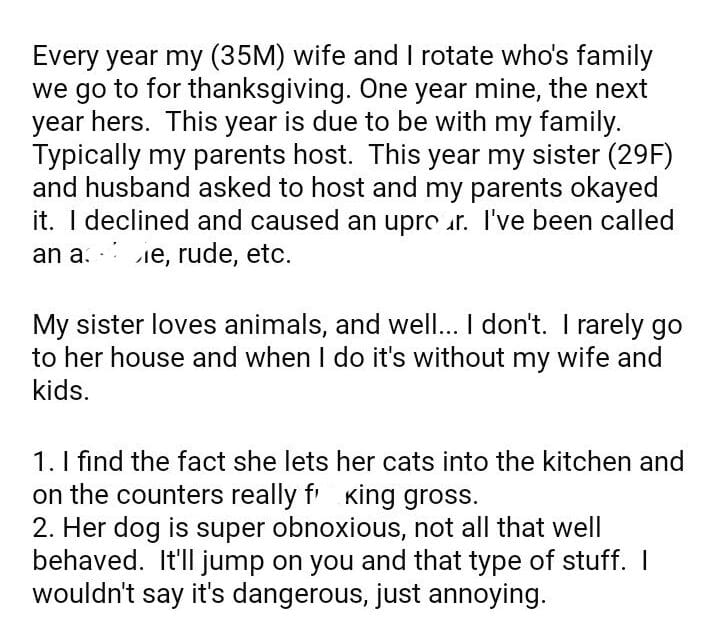
Task: Click the list number "1."
Action: click(43, 463)
